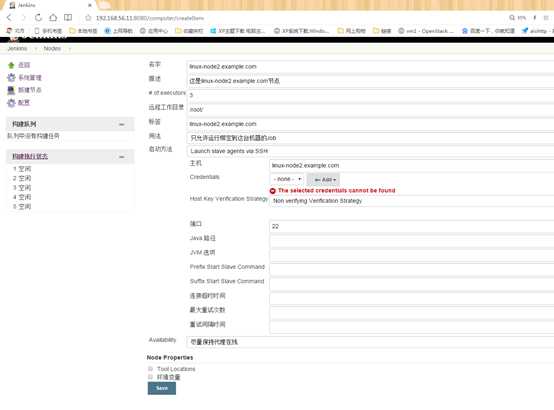The width and height of the screenshot is (554, 410).
Task: Open Host Key Verification Strategy dropdown
Action: (x=412, y=201)
